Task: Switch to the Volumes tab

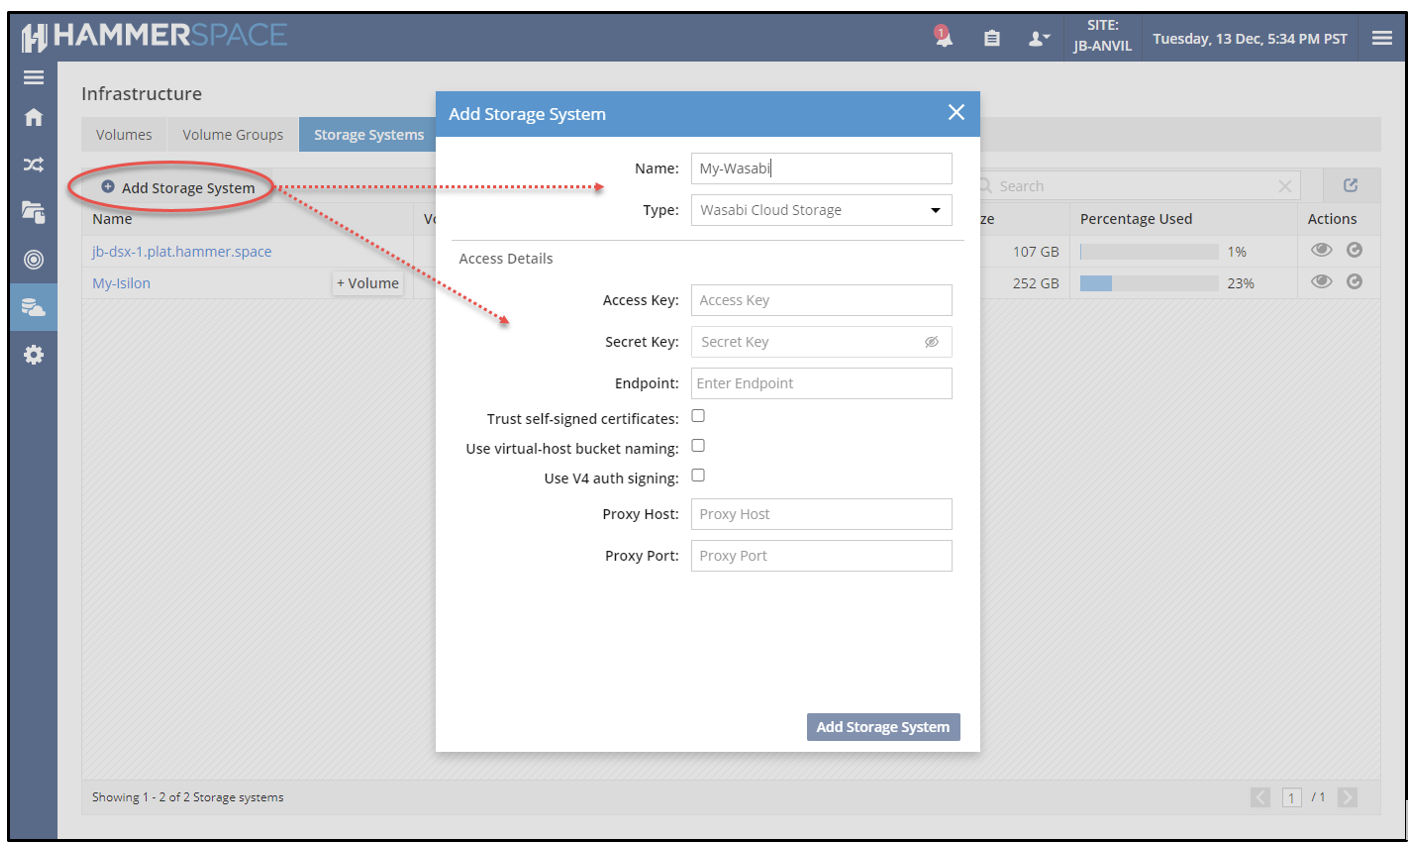Action: [x=124, y=135]
